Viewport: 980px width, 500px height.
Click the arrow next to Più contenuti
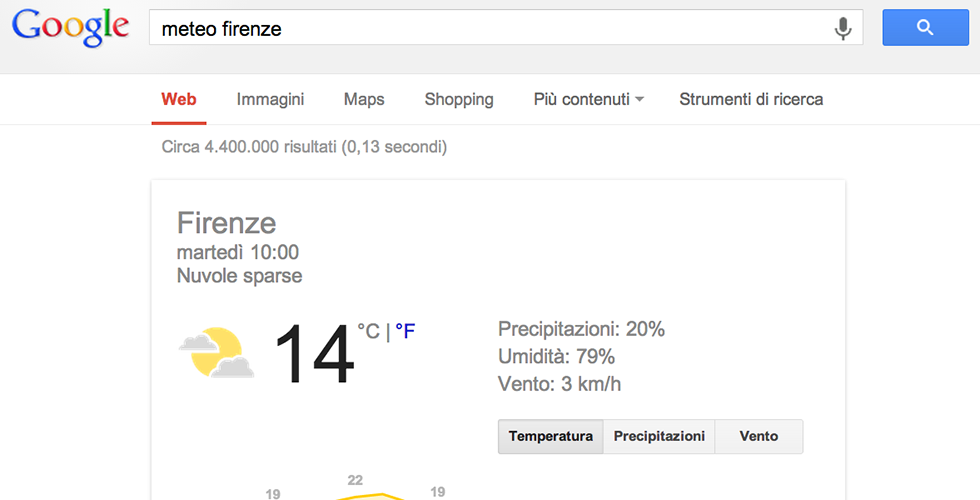click(640, 100)
